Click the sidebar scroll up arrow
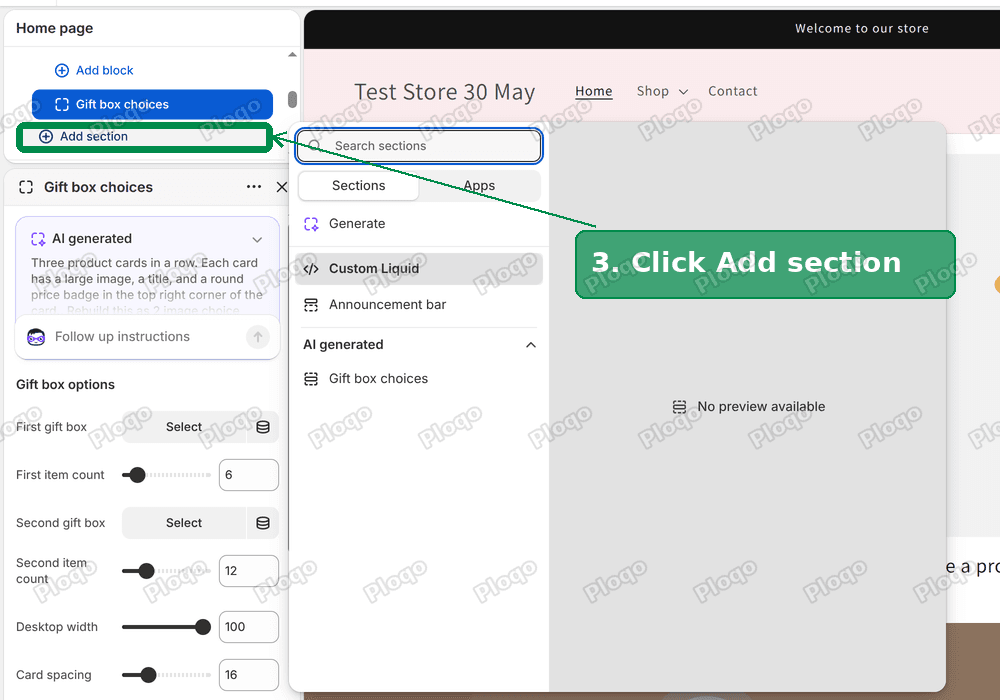This screenshot has width=1000, height=700. click(x=292, y=55)
